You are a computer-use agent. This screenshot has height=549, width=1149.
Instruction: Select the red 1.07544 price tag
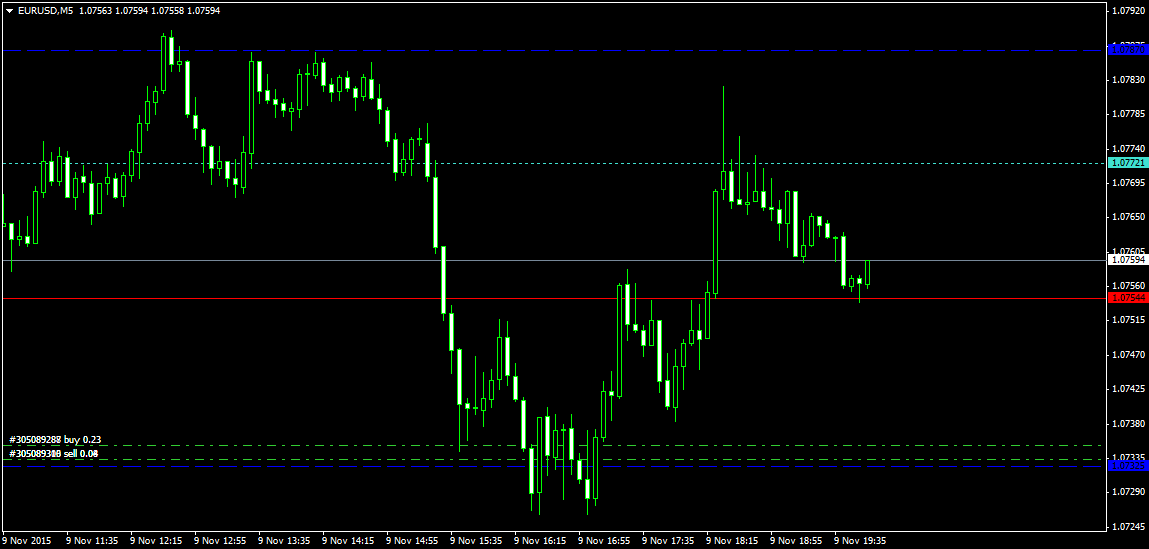click(1128, 298)
